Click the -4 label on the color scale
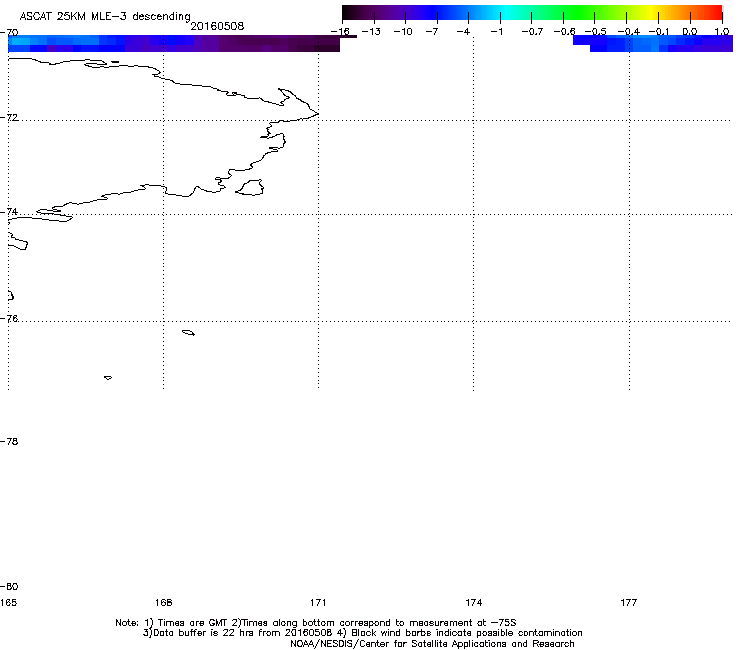This screenshot has width=740, height=650. tap(463, 32)
